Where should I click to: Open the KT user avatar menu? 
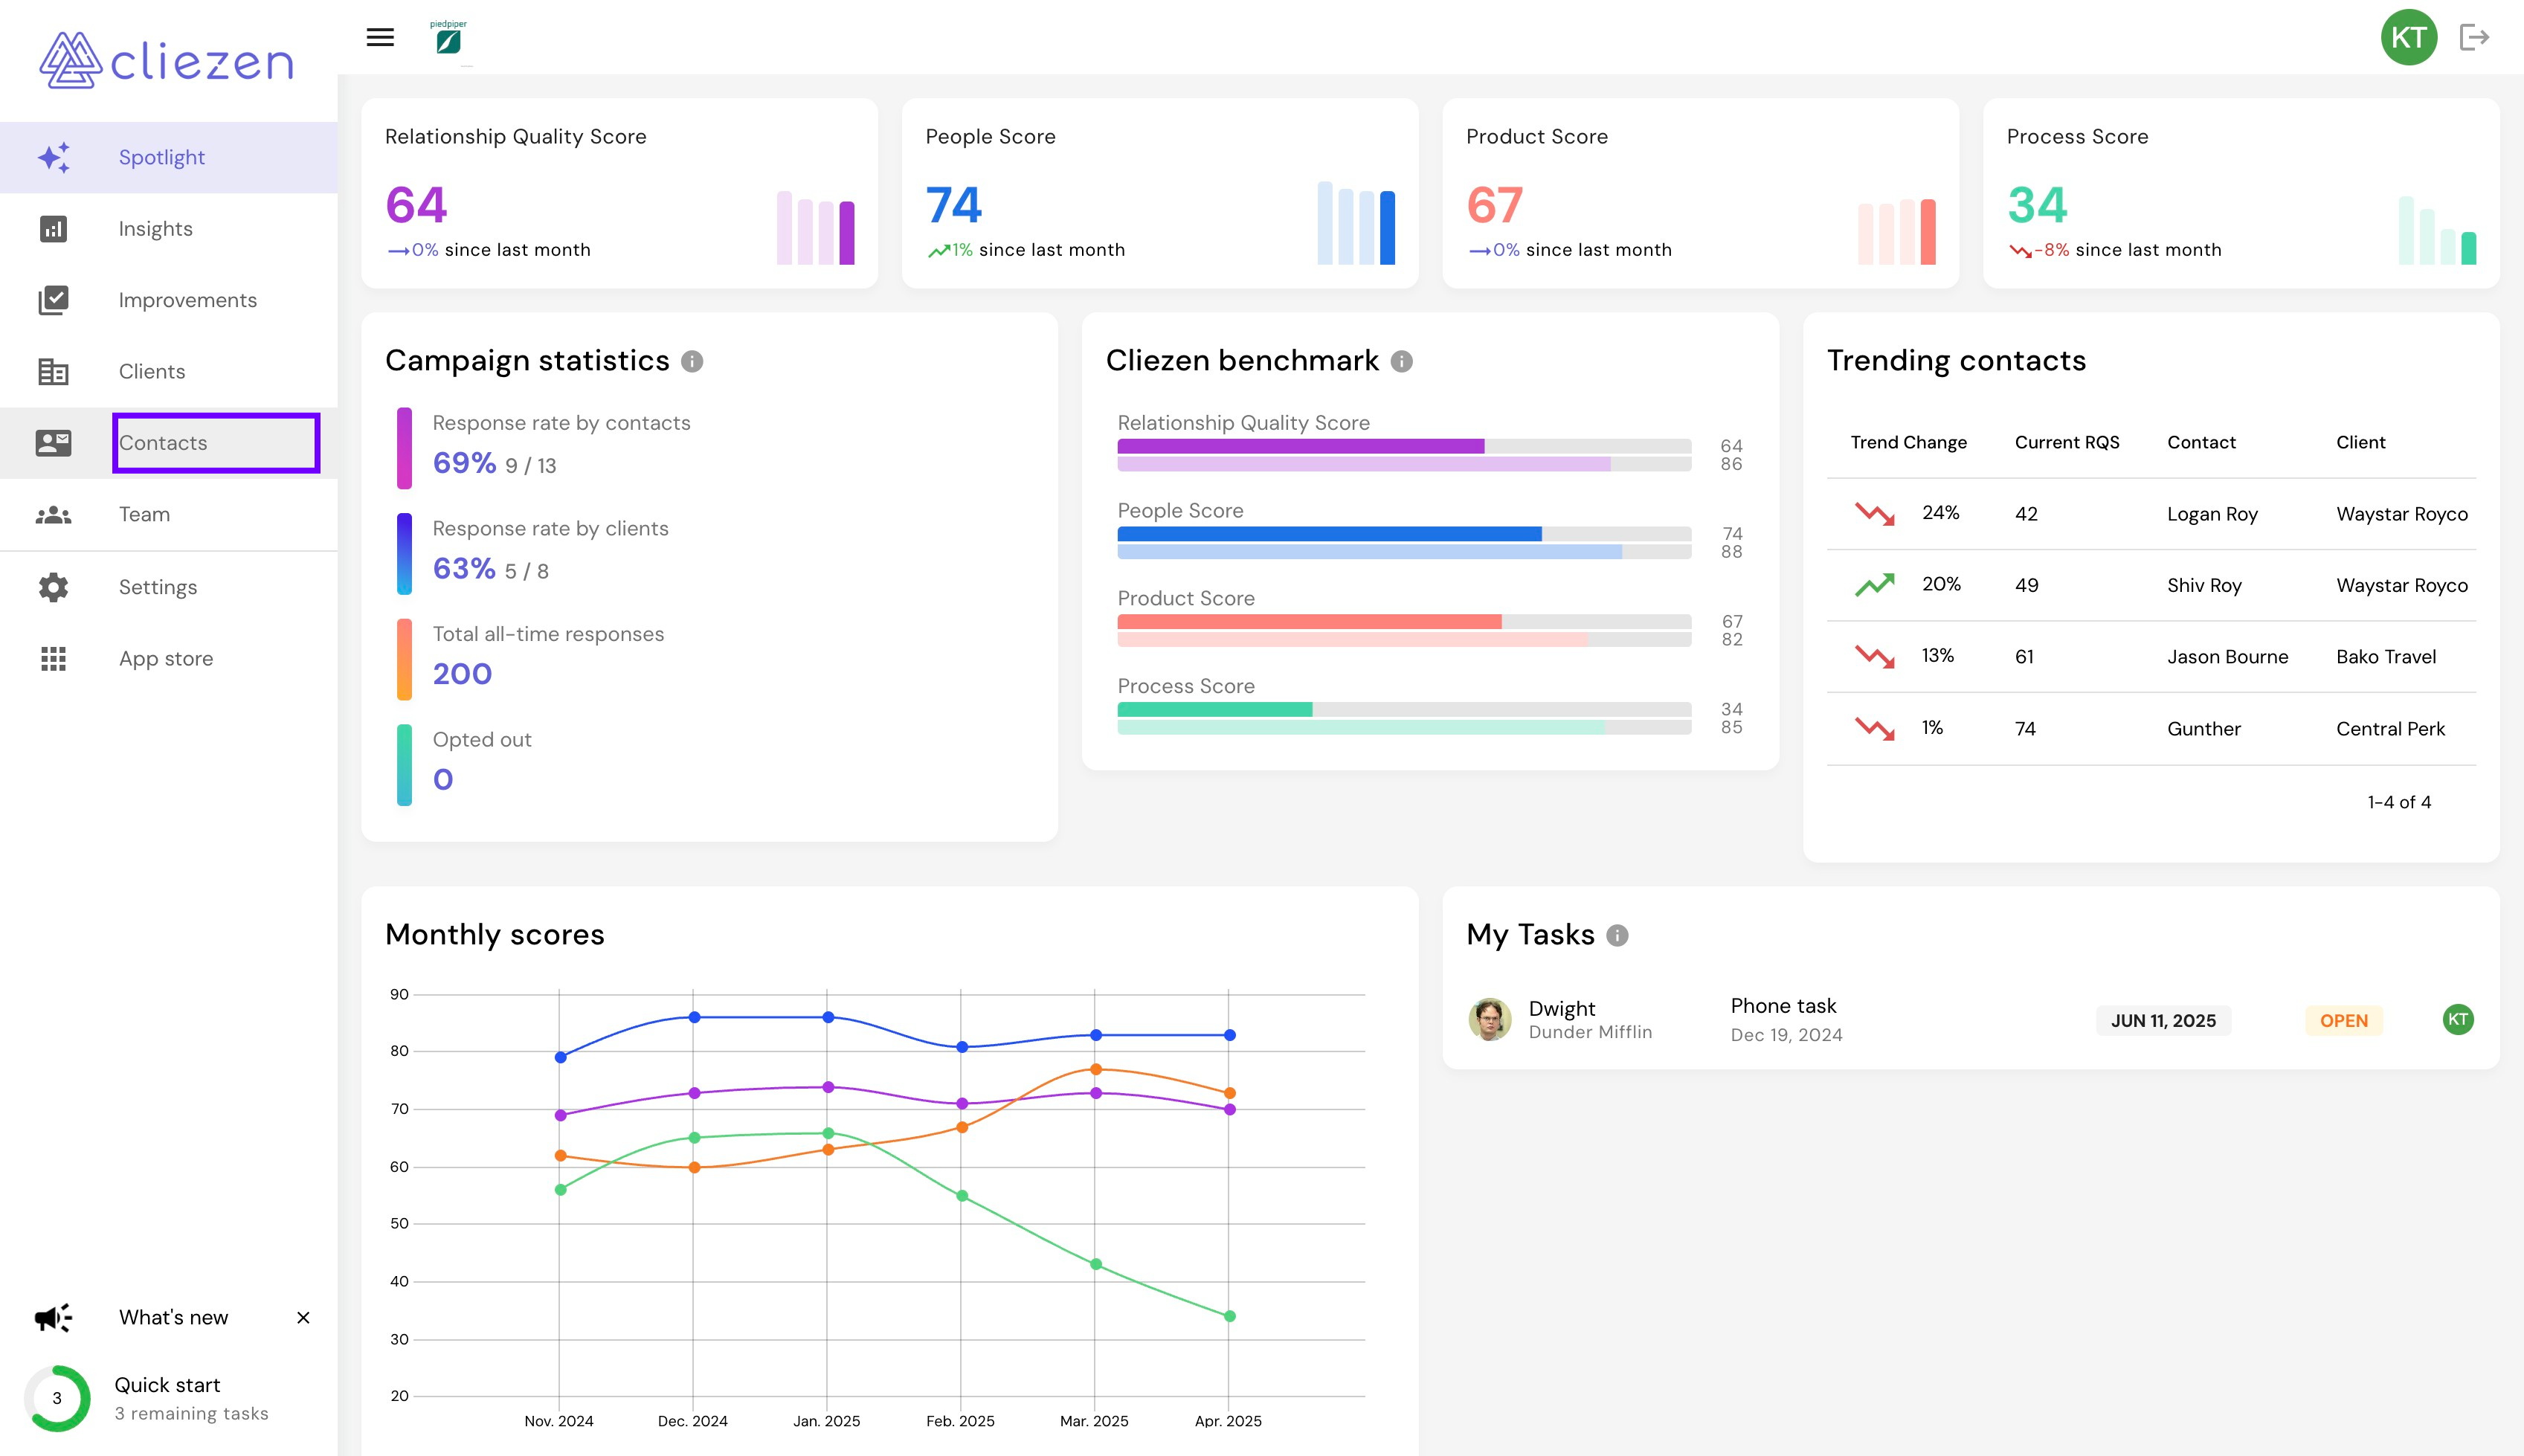coord(2408,37)
